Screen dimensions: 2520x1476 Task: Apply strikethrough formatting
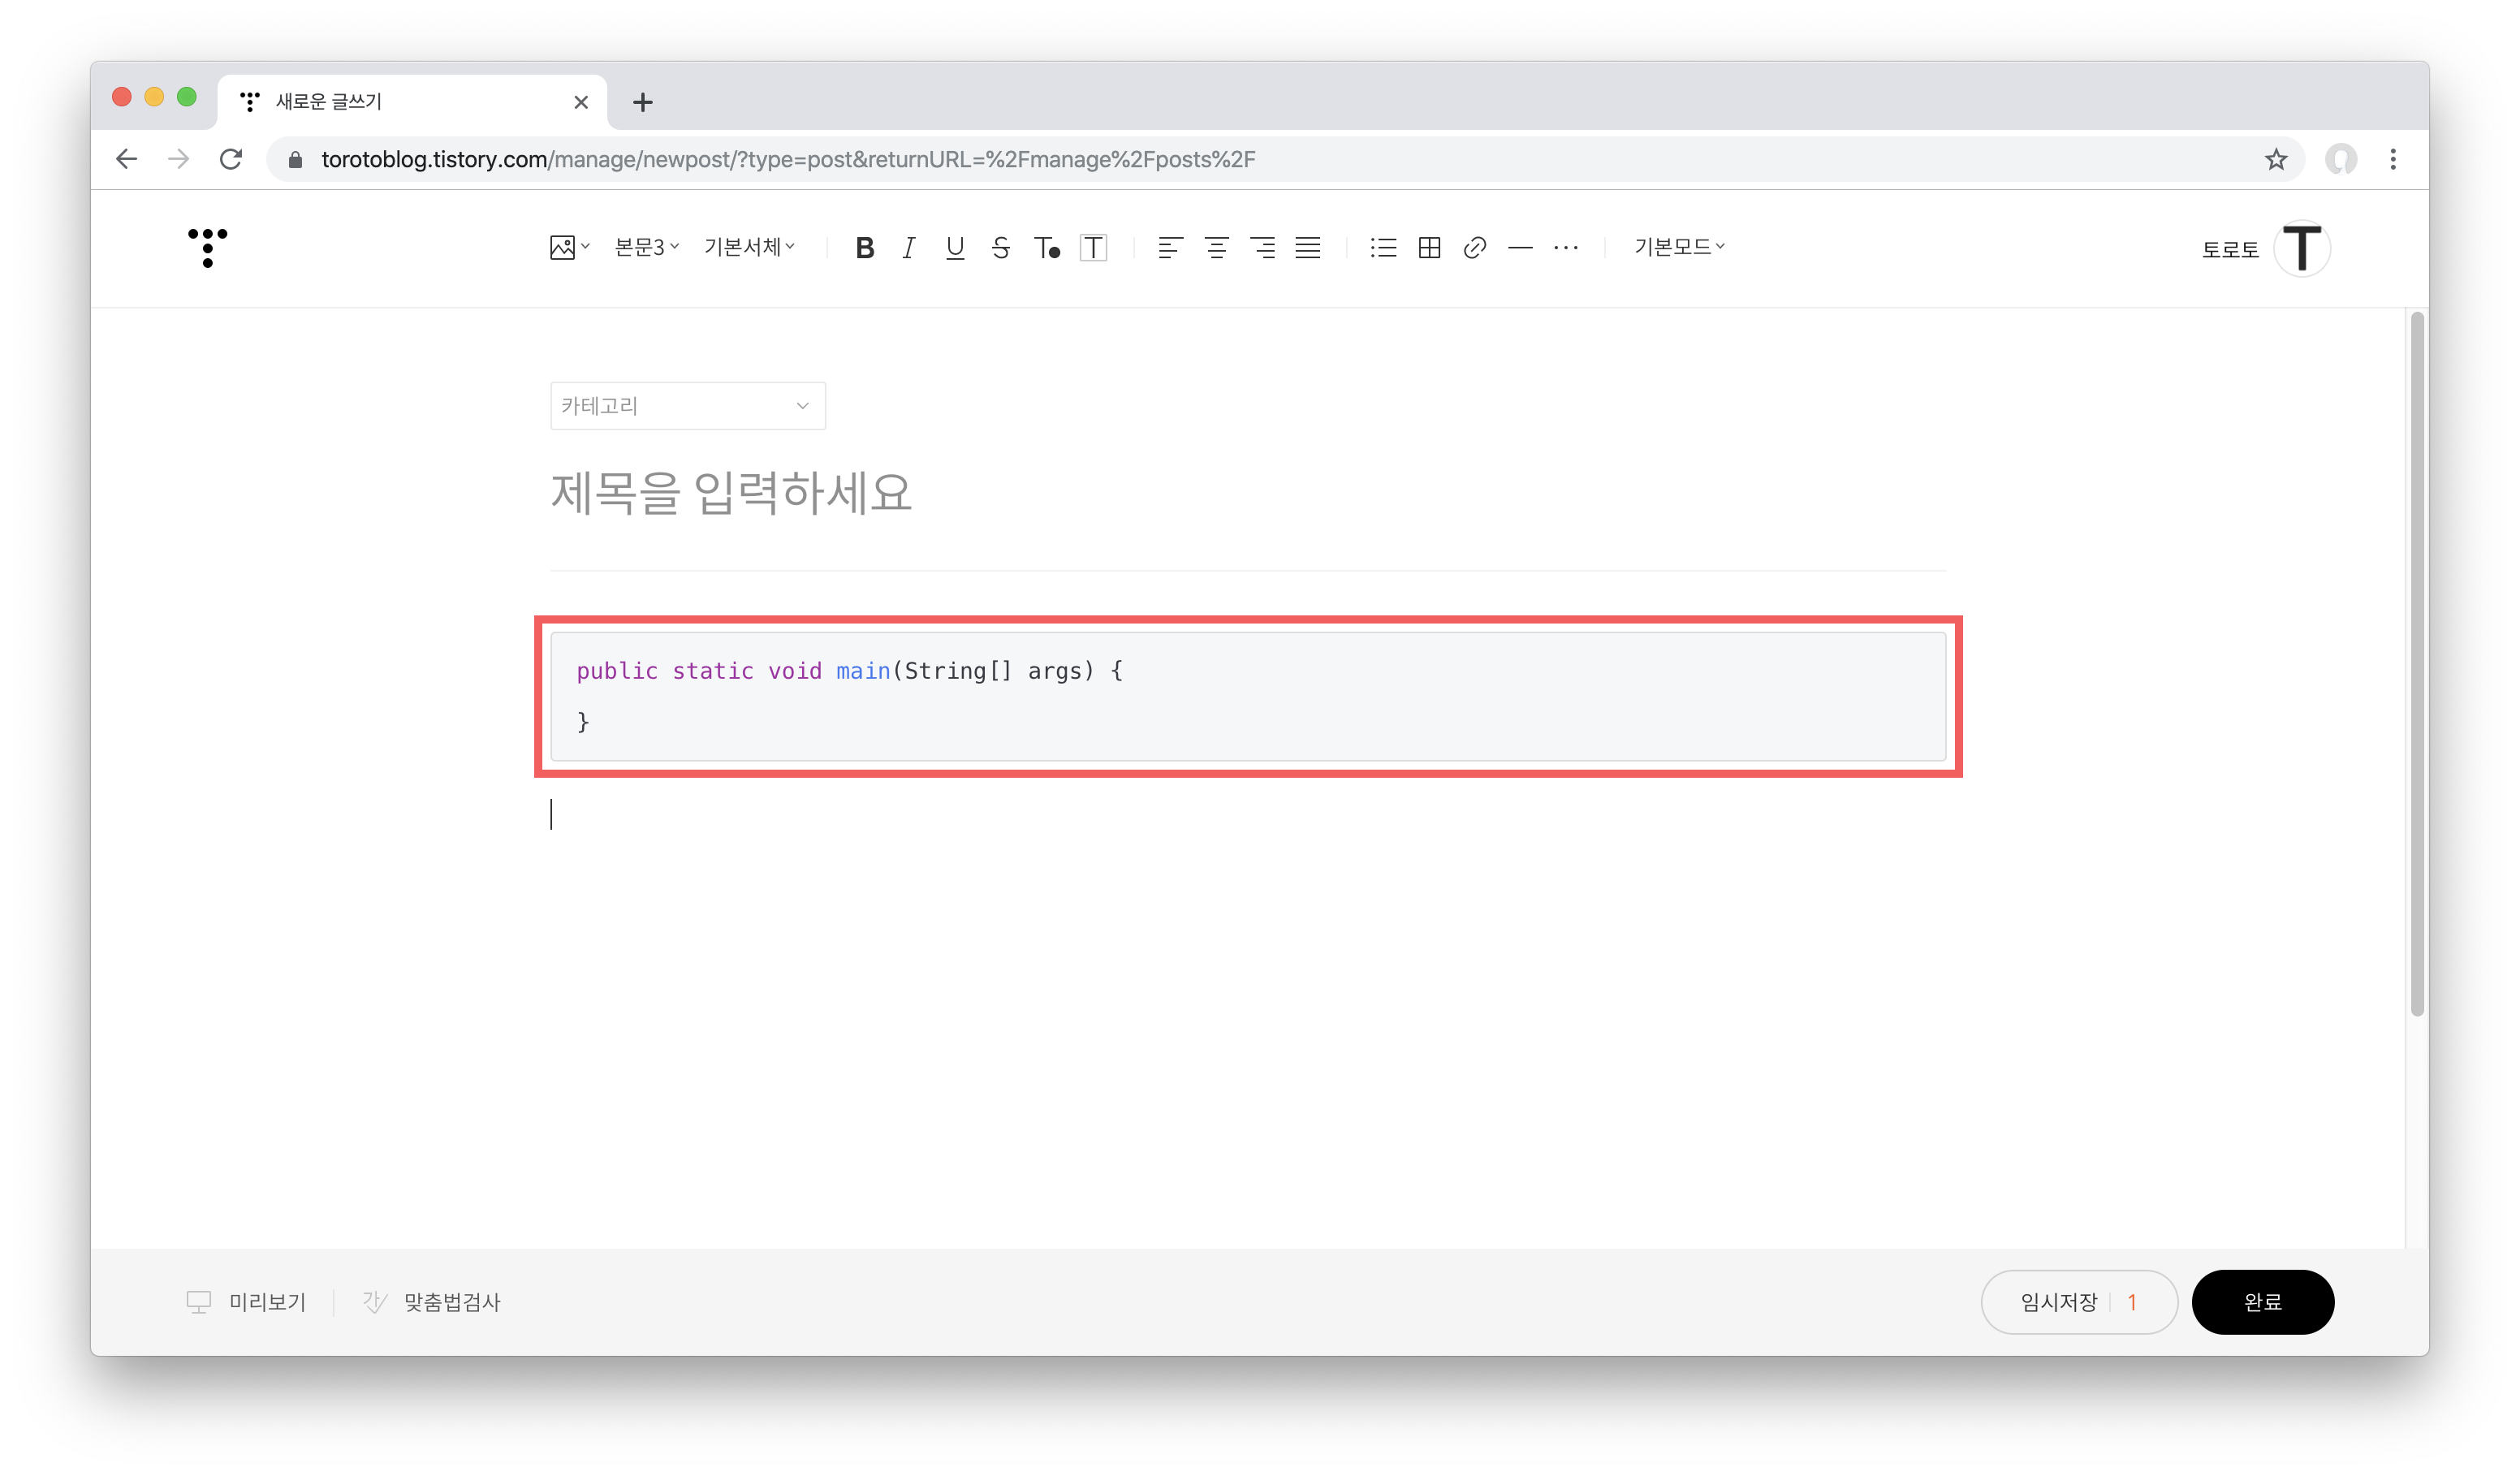1000,248
